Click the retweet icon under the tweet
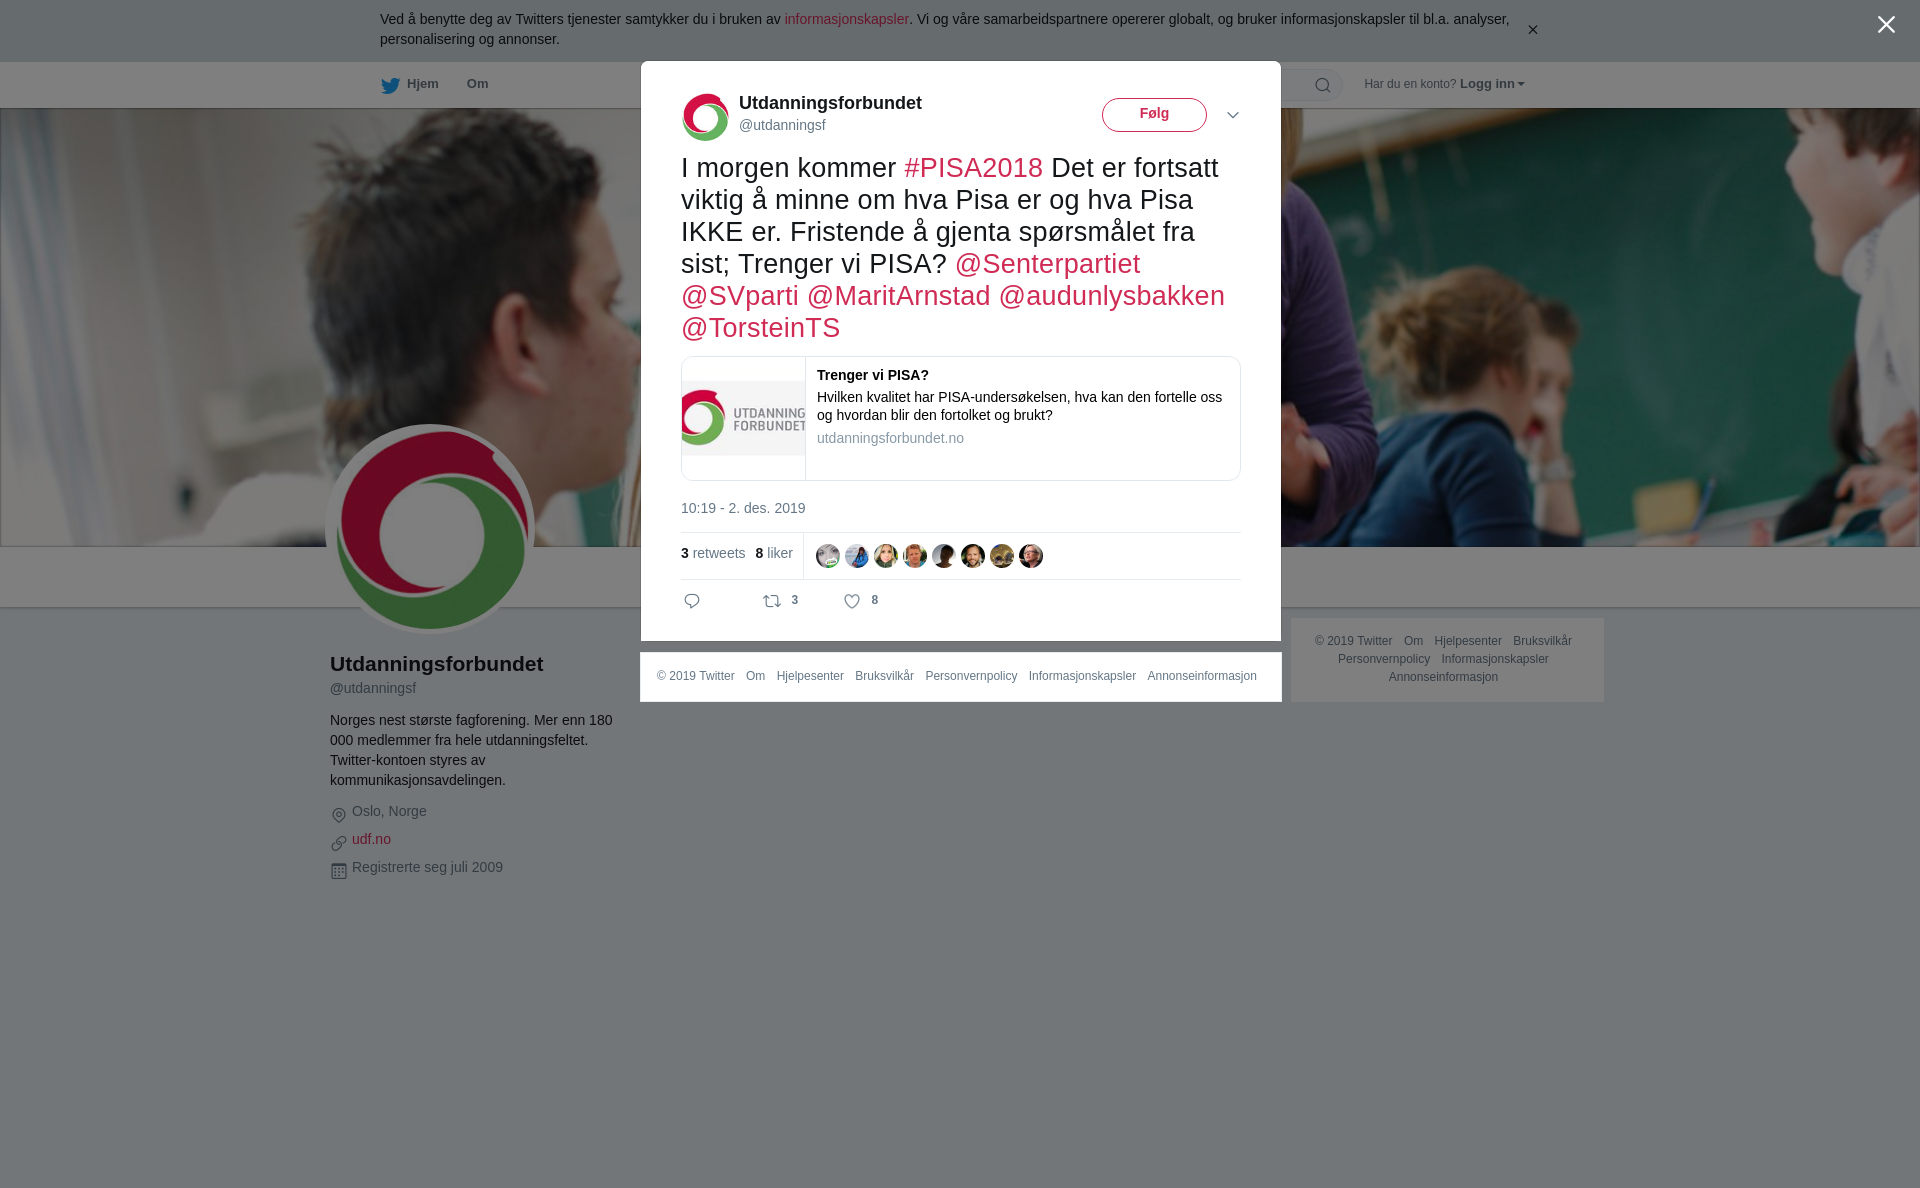 pos(772,601)
